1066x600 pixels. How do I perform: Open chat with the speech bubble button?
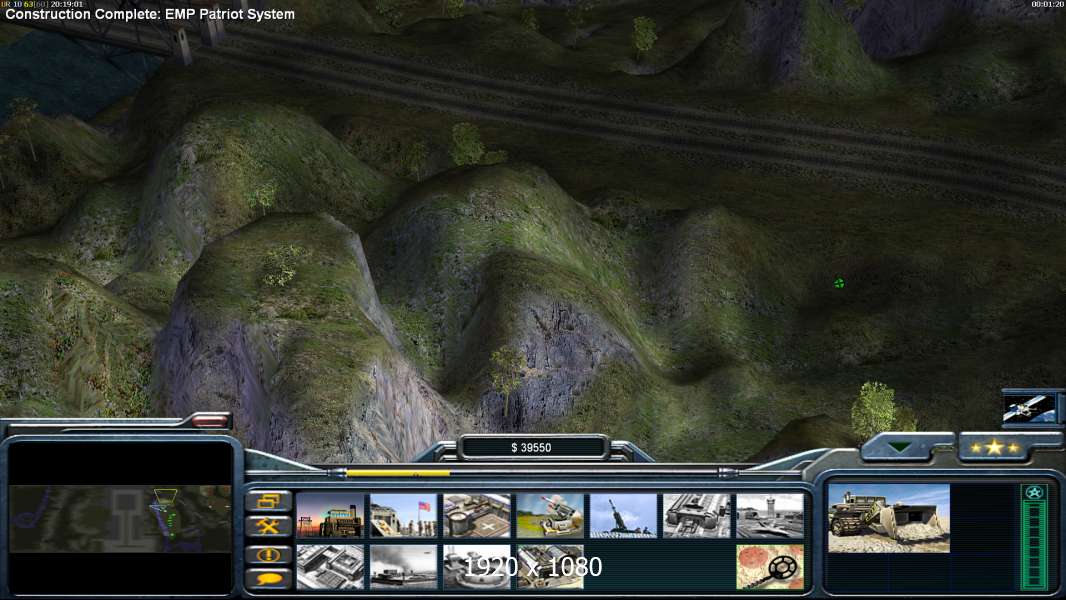[269, 579]
